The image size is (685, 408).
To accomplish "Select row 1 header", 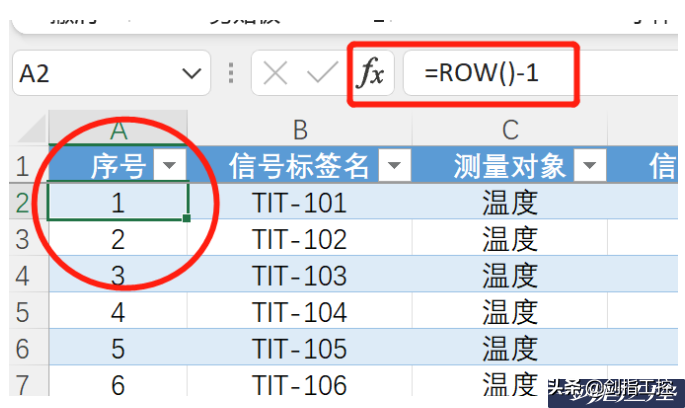I will (x=28, y=166).
